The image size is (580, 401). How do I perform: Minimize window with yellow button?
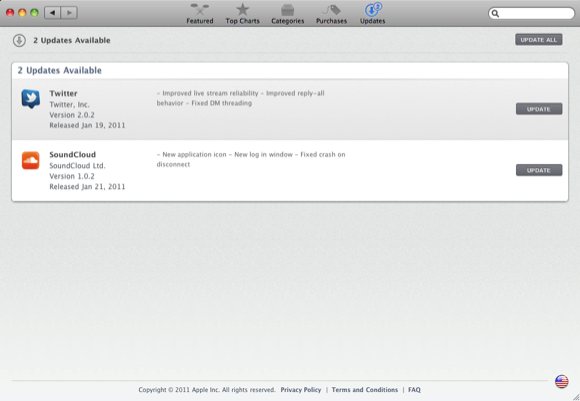(x=22, y=13)
